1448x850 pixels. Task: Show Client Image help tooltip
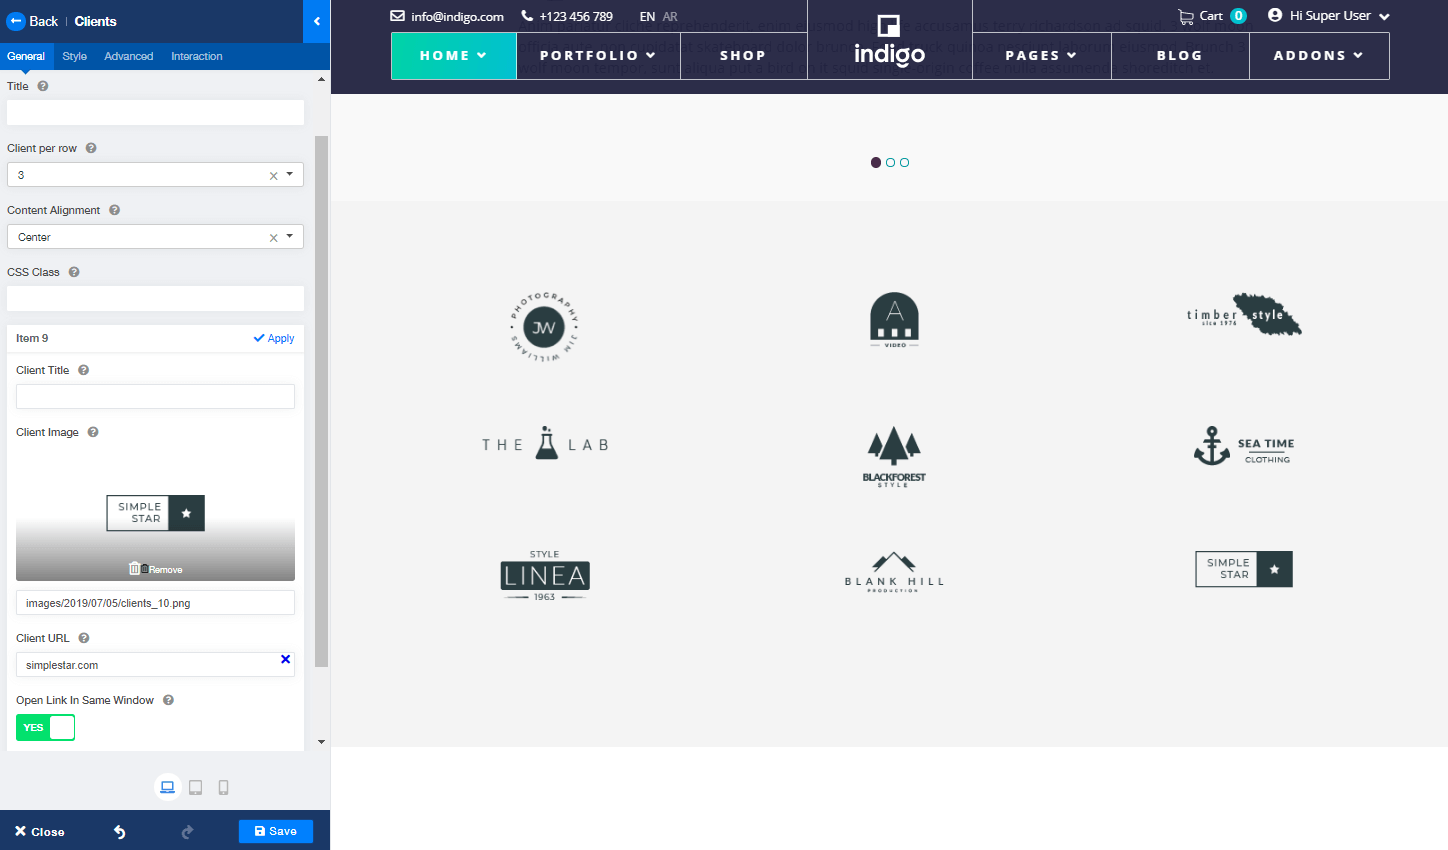pos(93,432)
